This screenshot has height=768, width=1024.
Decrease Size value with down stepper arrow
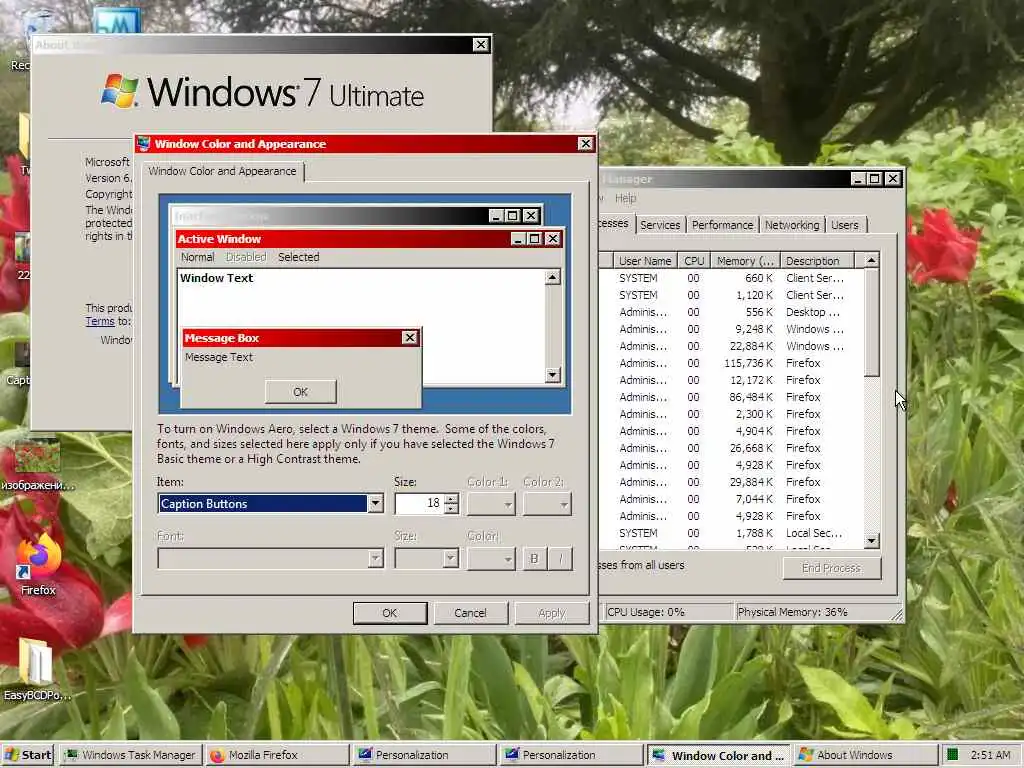coord(451,508)
